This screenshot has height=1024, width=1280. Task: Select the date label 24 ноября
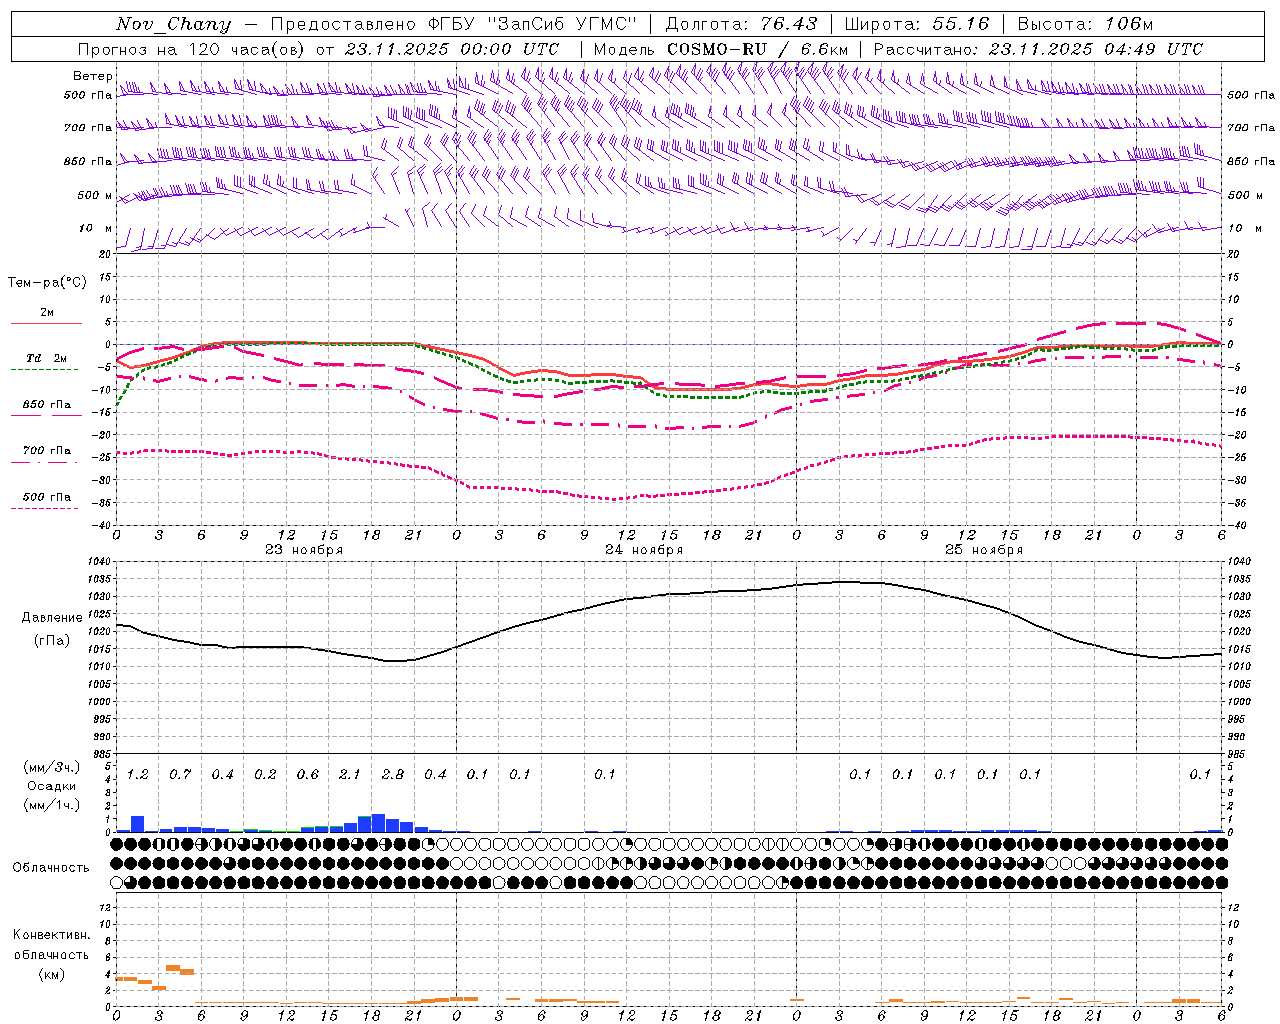tap(644, 550)
